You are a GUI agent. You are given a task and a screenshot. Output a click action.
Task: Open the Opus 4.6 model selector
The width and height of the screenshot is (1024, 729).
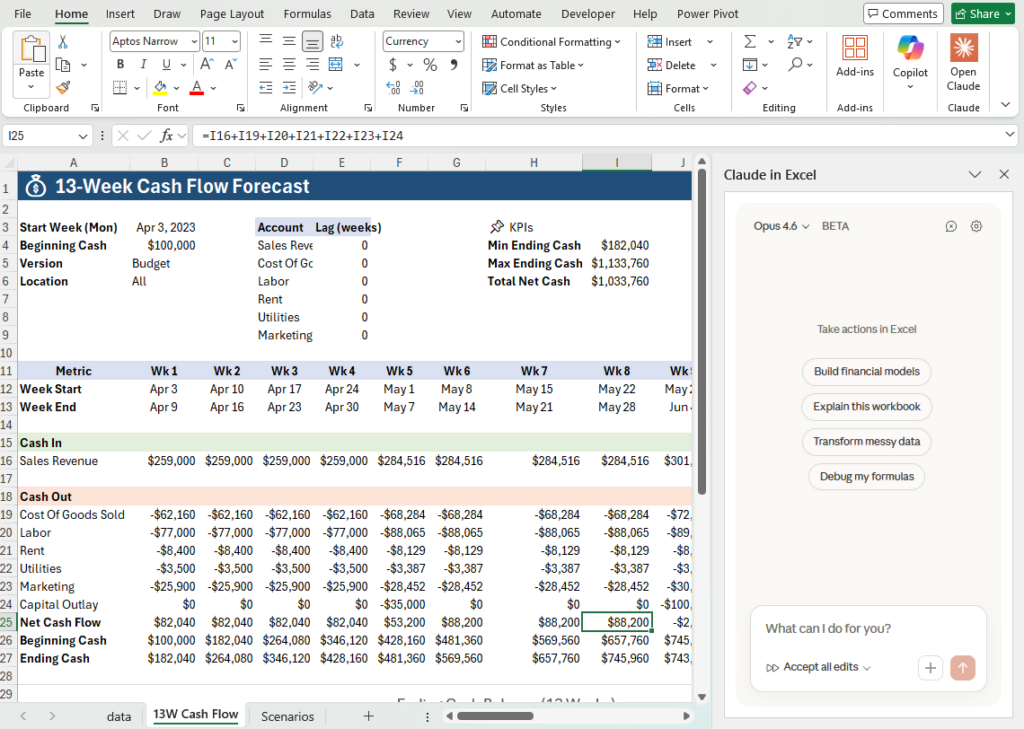point(779,226)
